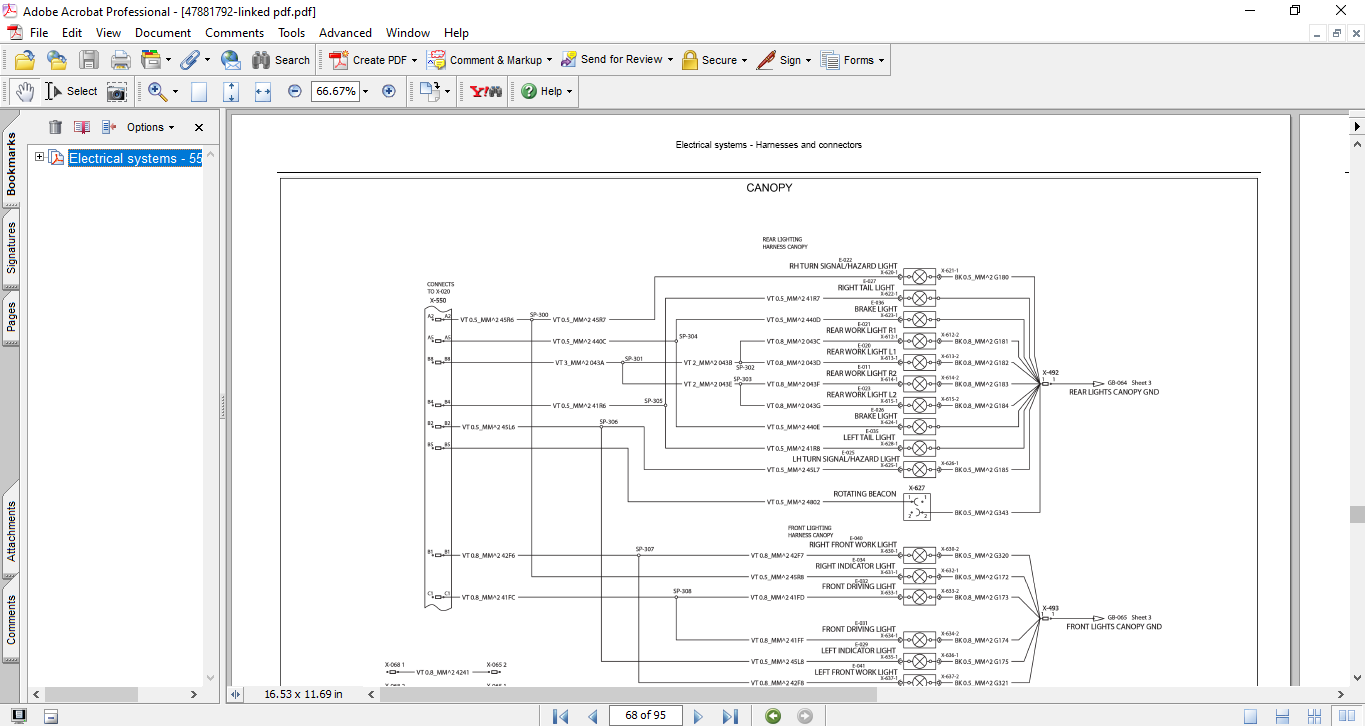The image size is (1365, 726).
Task: Open the zoom percentage dropdown arrow
Action: [x=365, y=91]
